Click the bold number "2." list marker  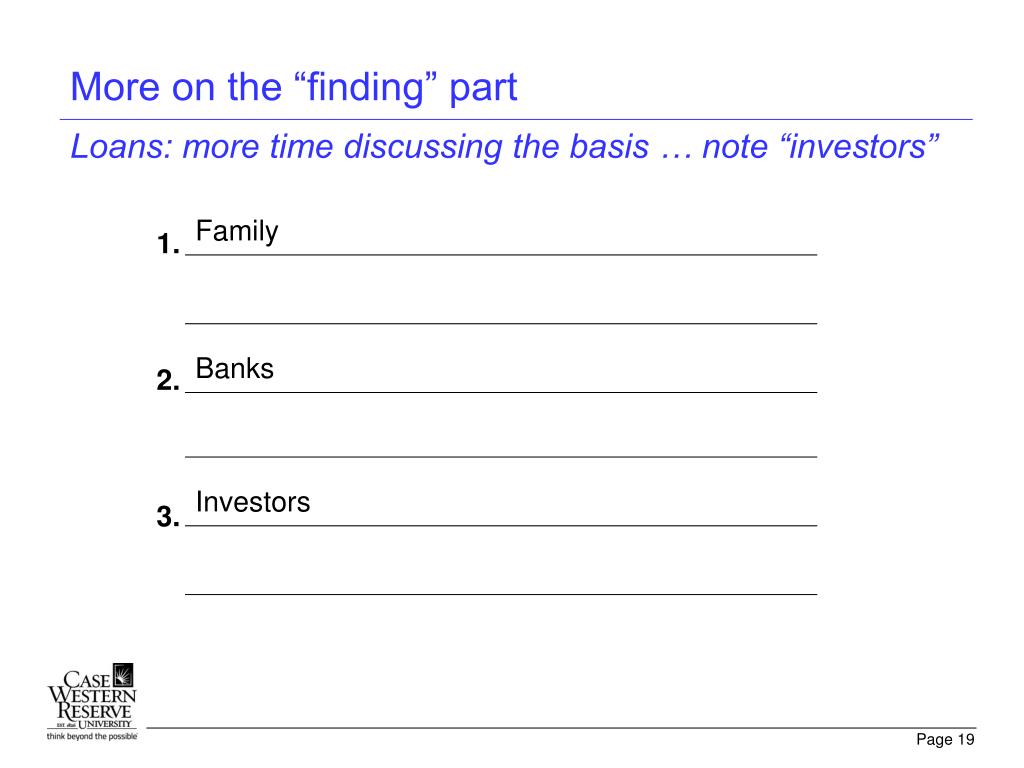tap(168, 380)
